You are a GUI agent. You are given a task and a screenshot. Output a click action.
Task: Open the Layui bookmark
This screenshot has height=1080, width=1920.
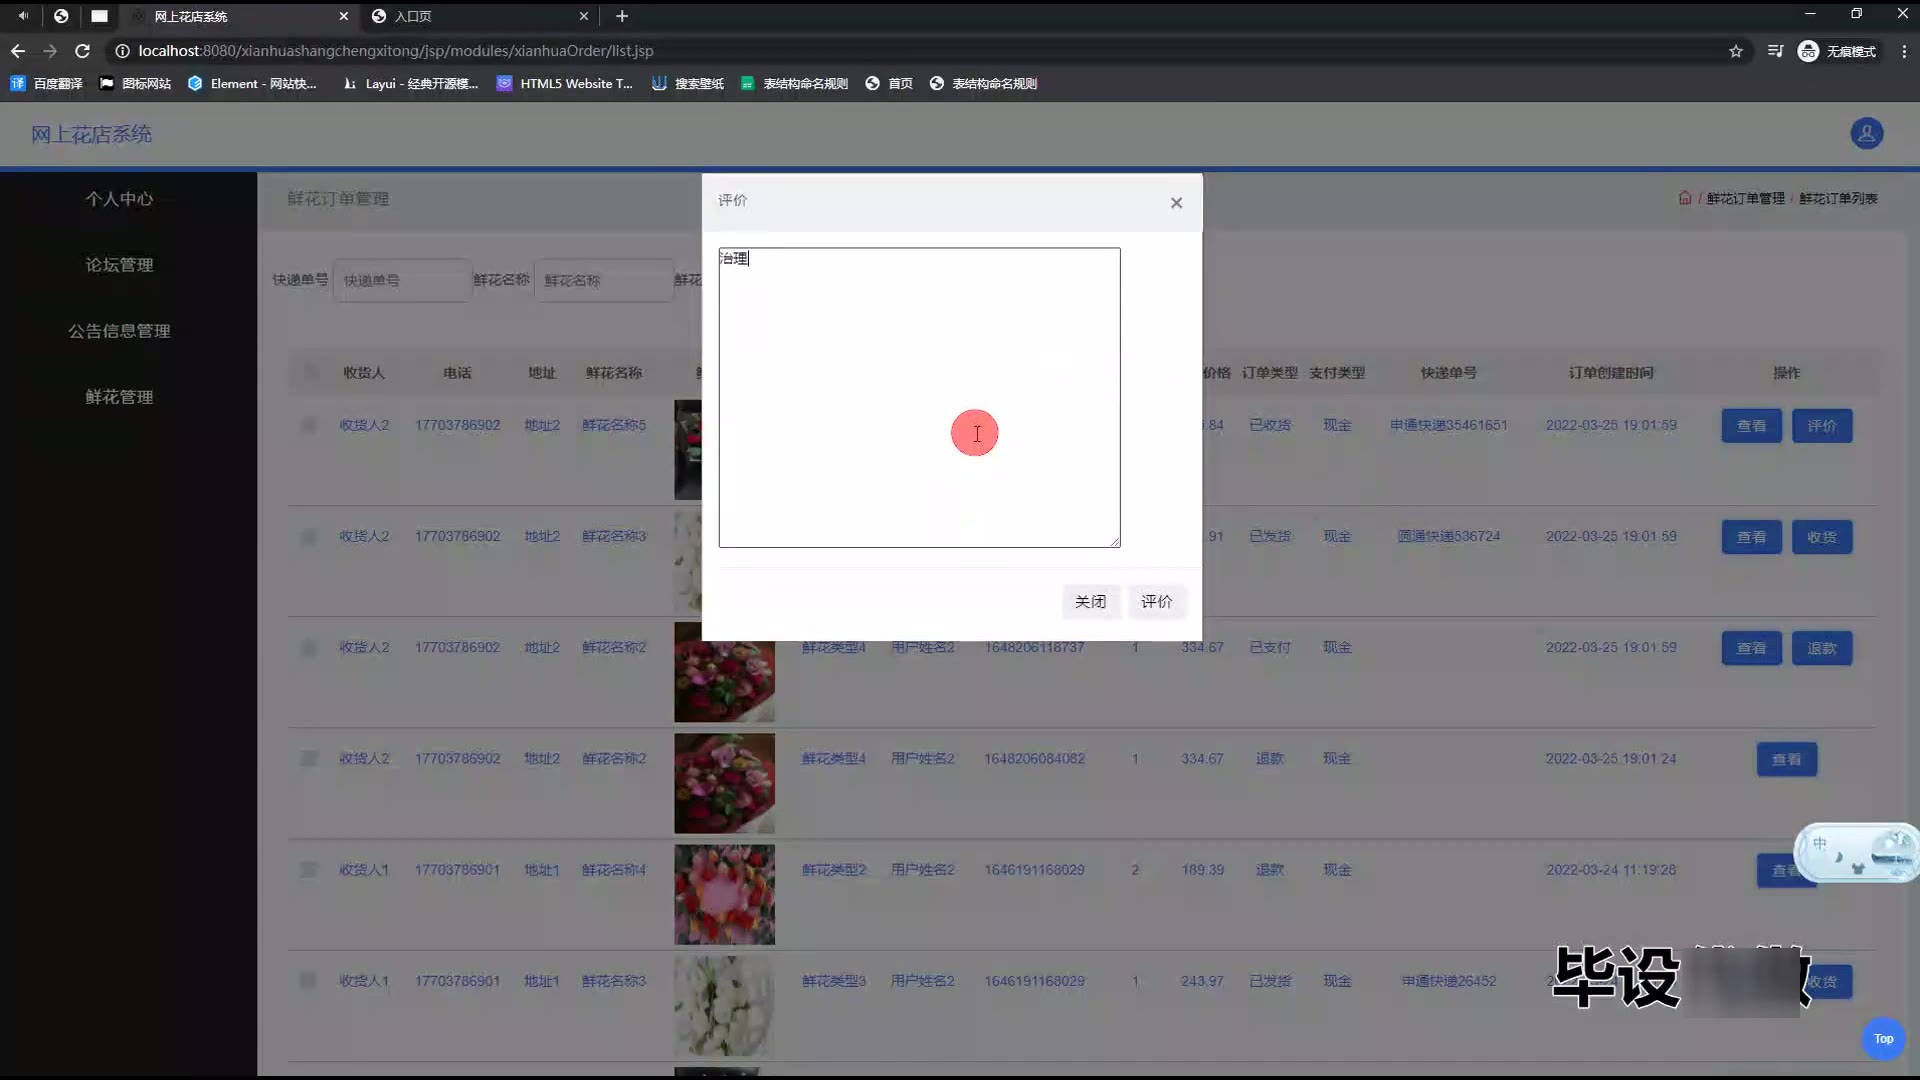coord(410,84)
